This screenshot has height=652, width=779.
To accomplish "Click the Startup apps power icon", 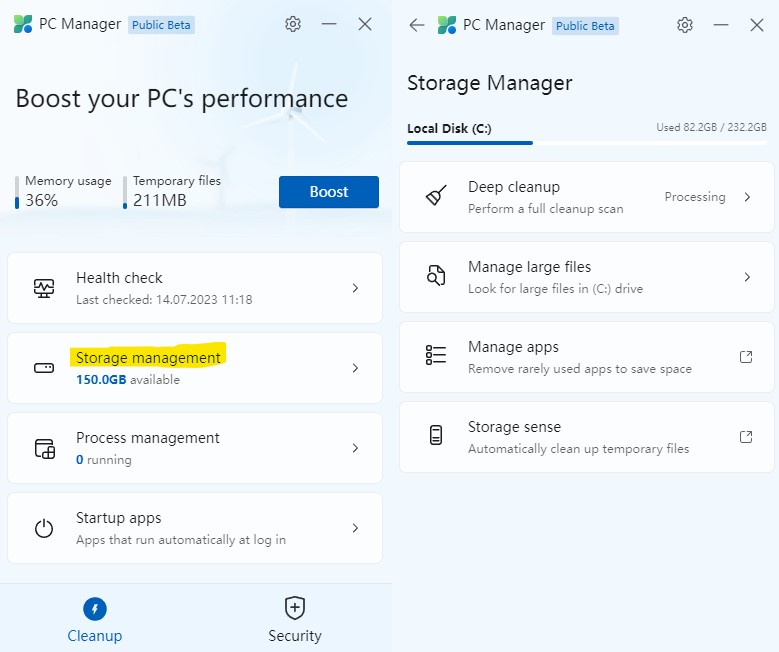I will point(44,528).
